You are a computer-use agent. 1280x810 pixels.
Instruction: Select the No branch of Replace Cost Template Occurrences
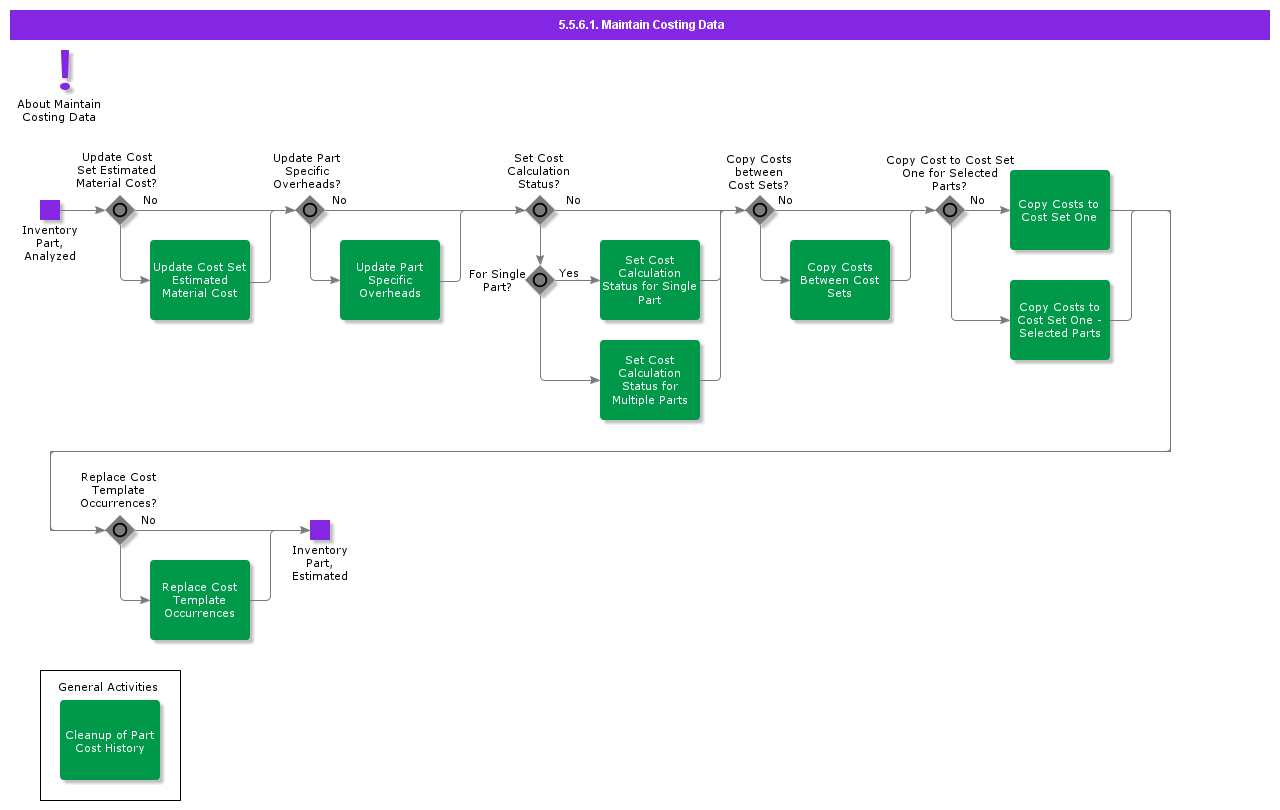pyautogui.click(x=148, y=520)
